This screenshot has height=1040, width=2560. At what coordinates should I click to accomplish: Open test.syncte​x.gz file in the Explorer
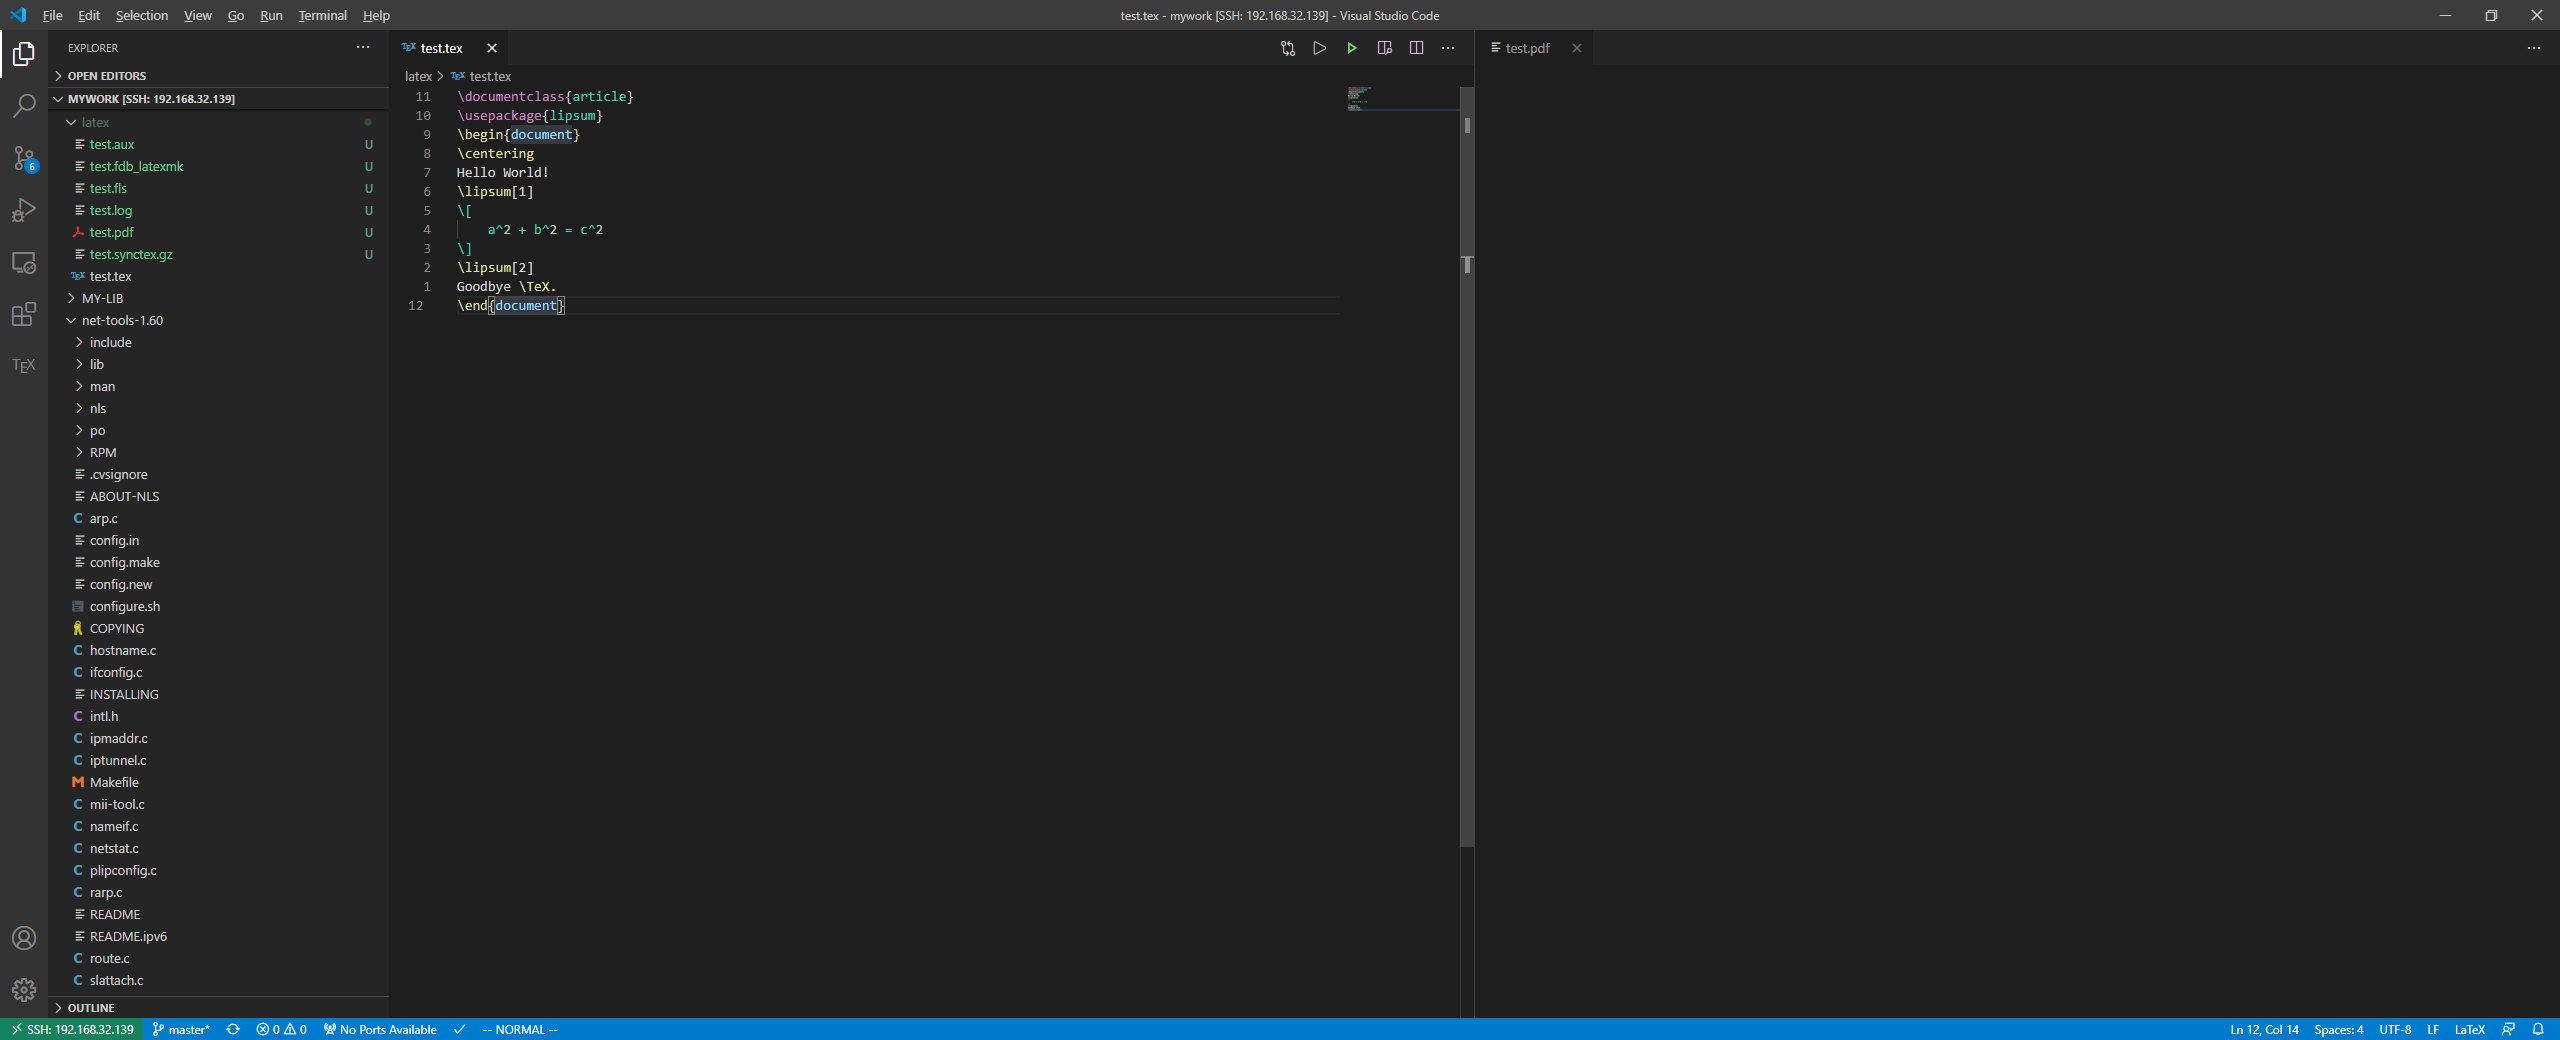131,254
